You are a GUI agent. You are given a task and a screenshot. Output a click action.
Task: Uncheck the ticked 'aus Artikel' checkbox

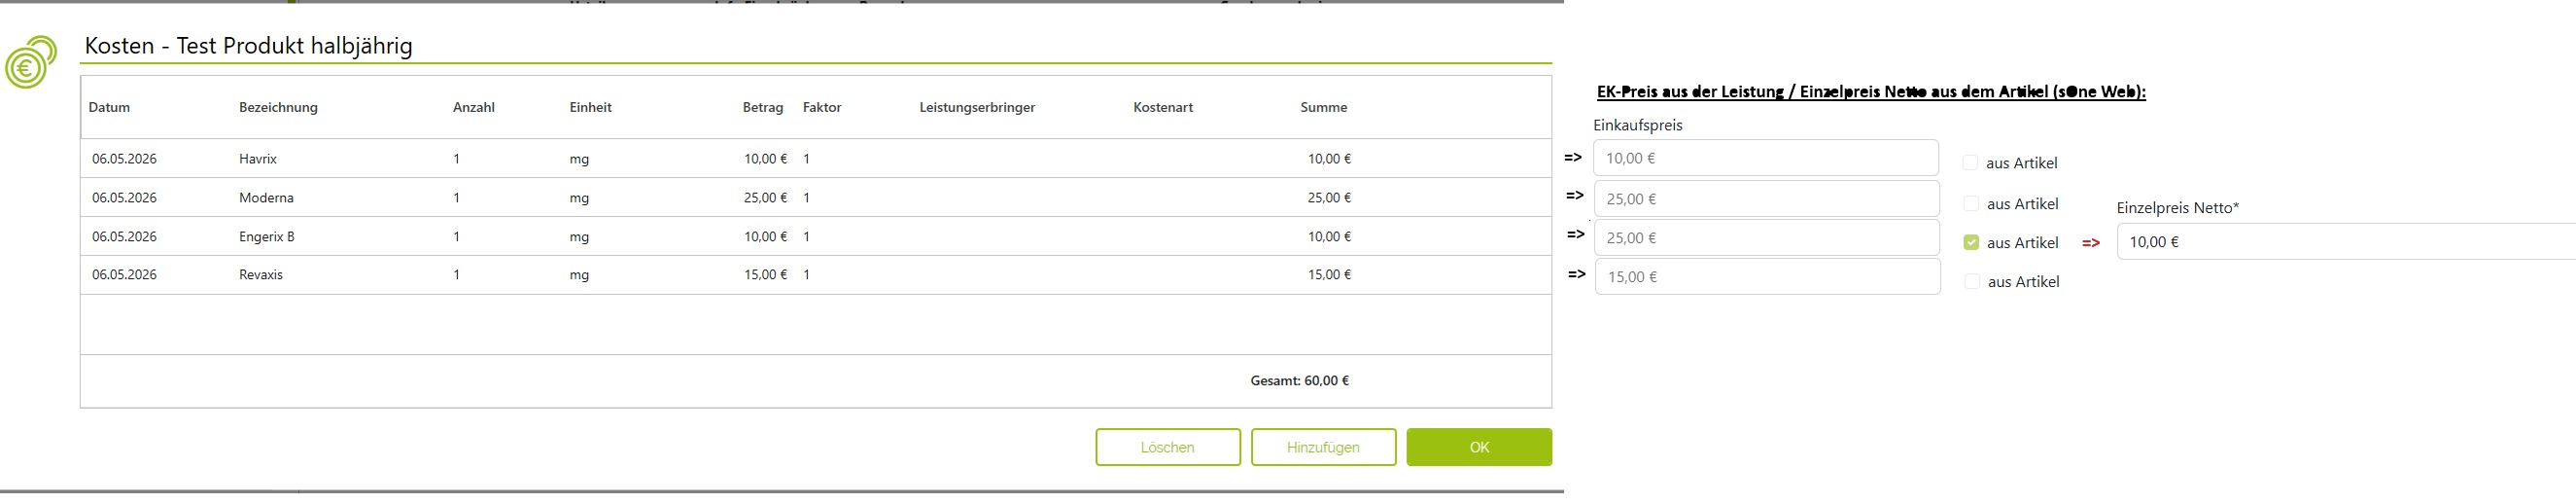coord(1971,243)
